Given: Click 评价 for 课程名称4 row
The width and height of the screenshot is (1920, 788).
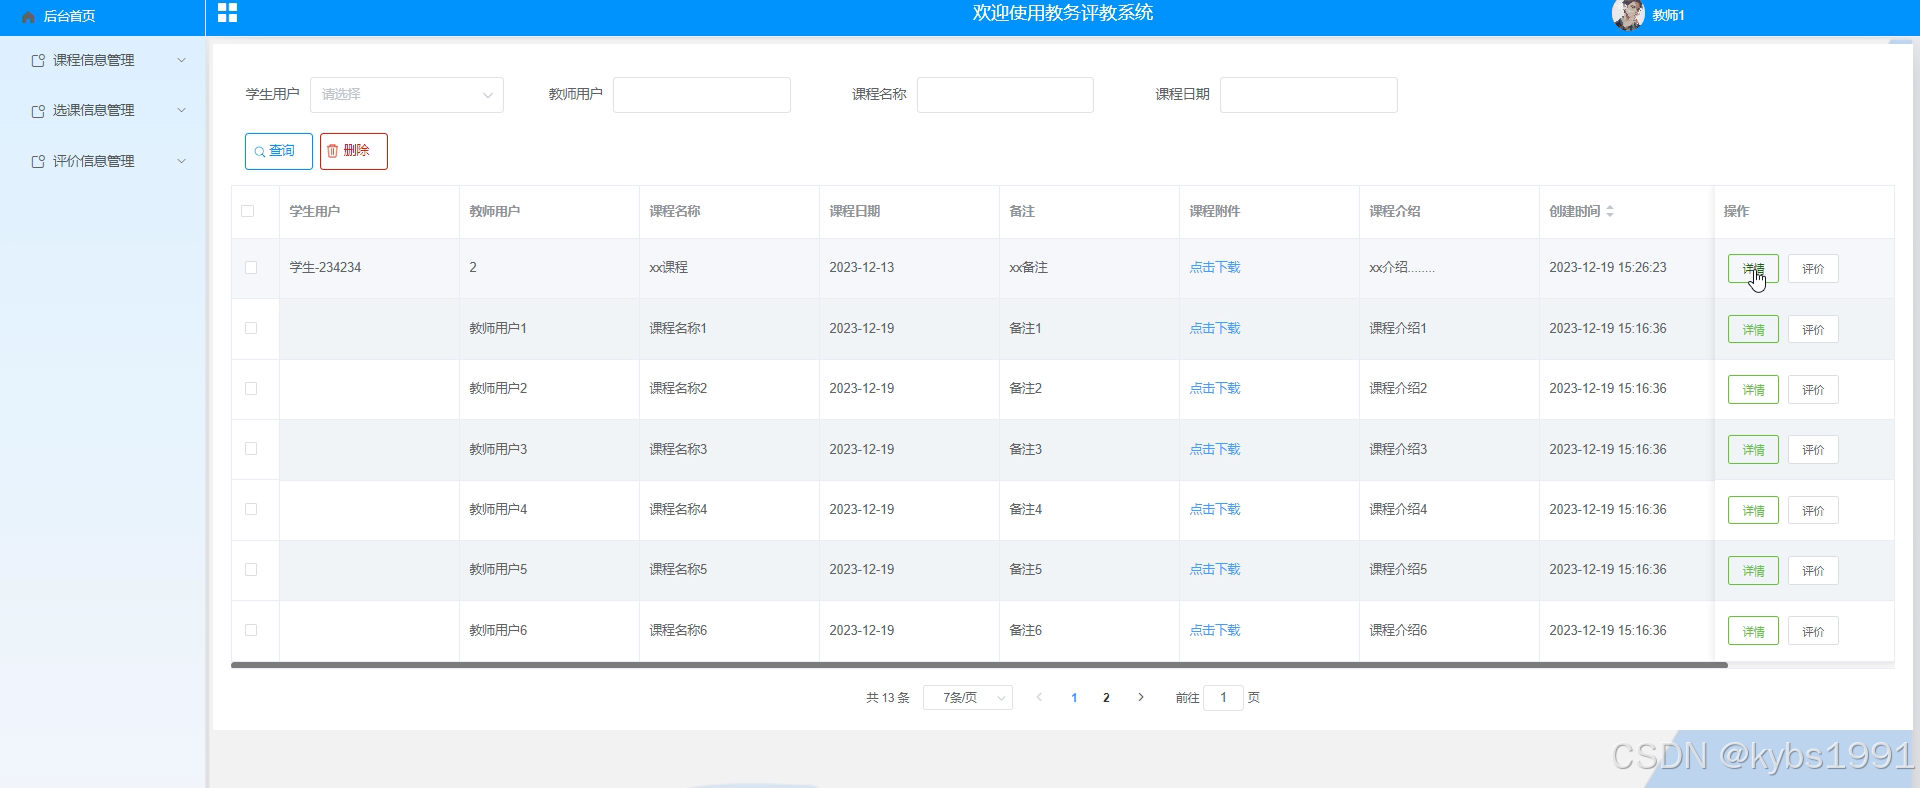Looking at the screenshot, I should pos(1813,511).
